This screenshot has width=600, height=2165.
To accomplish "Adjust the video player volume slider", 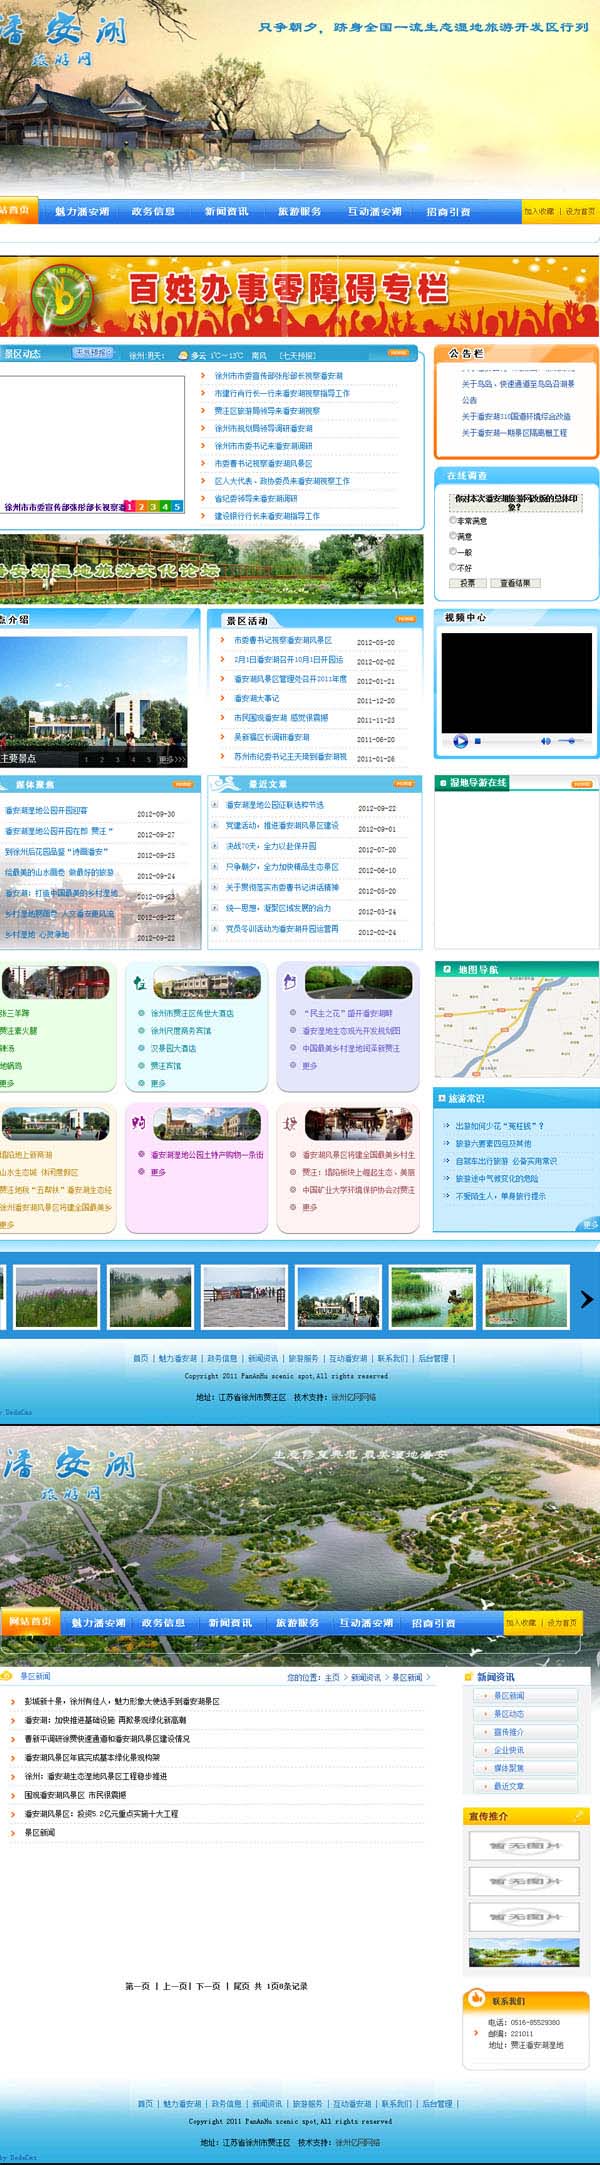I will (x=570, y=741).
